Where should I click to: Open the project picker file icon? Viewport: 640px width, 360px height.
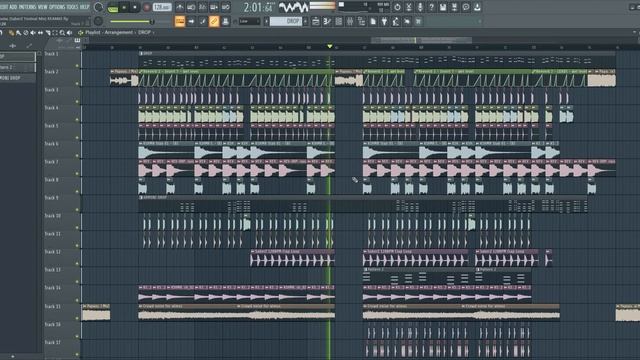click(373, 21)
